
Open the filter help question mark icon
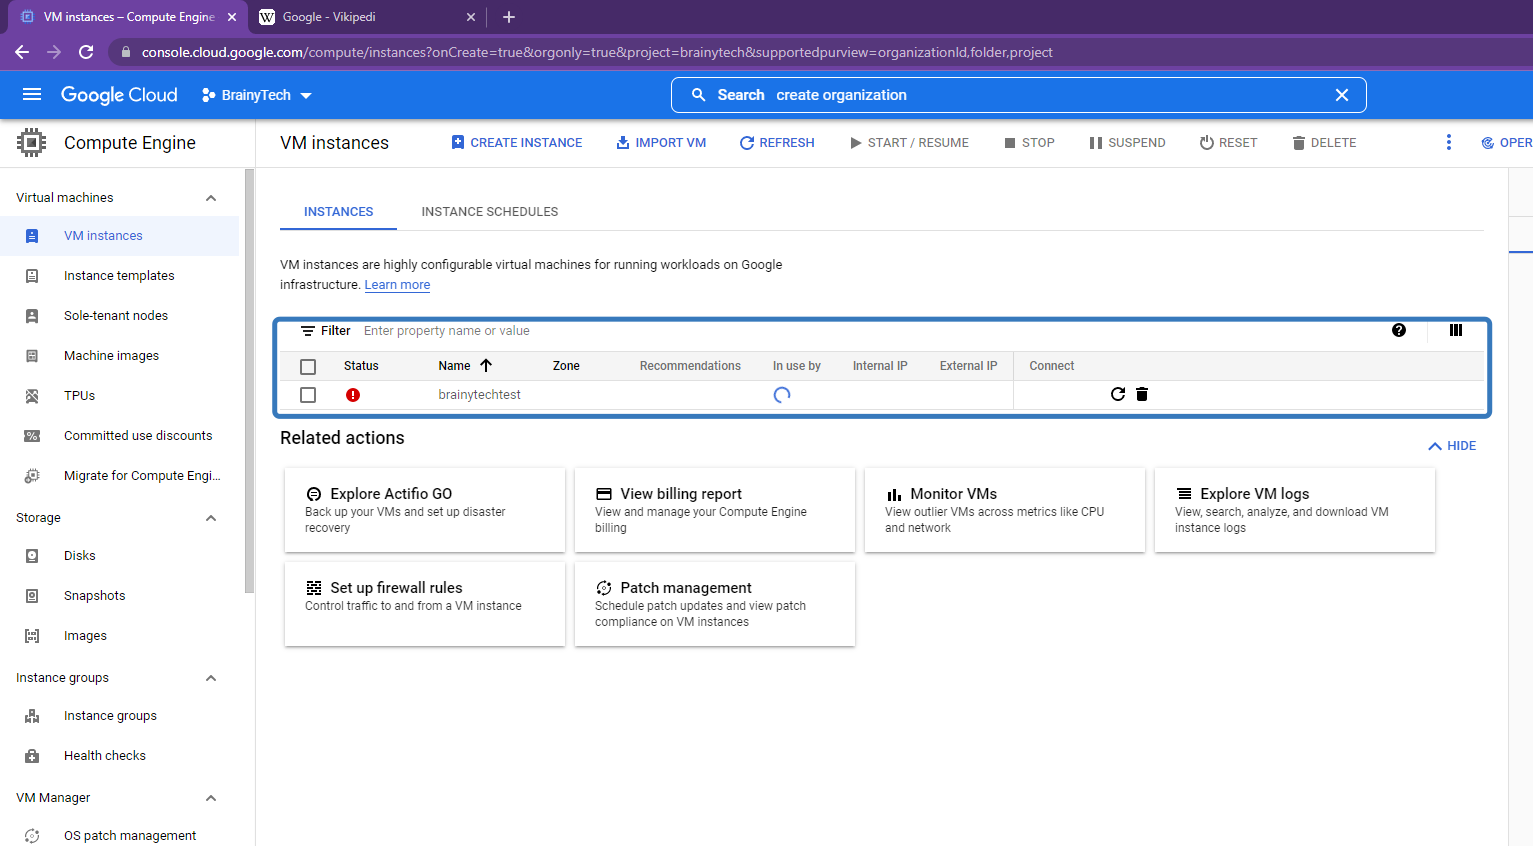[x=1399, y=330]
